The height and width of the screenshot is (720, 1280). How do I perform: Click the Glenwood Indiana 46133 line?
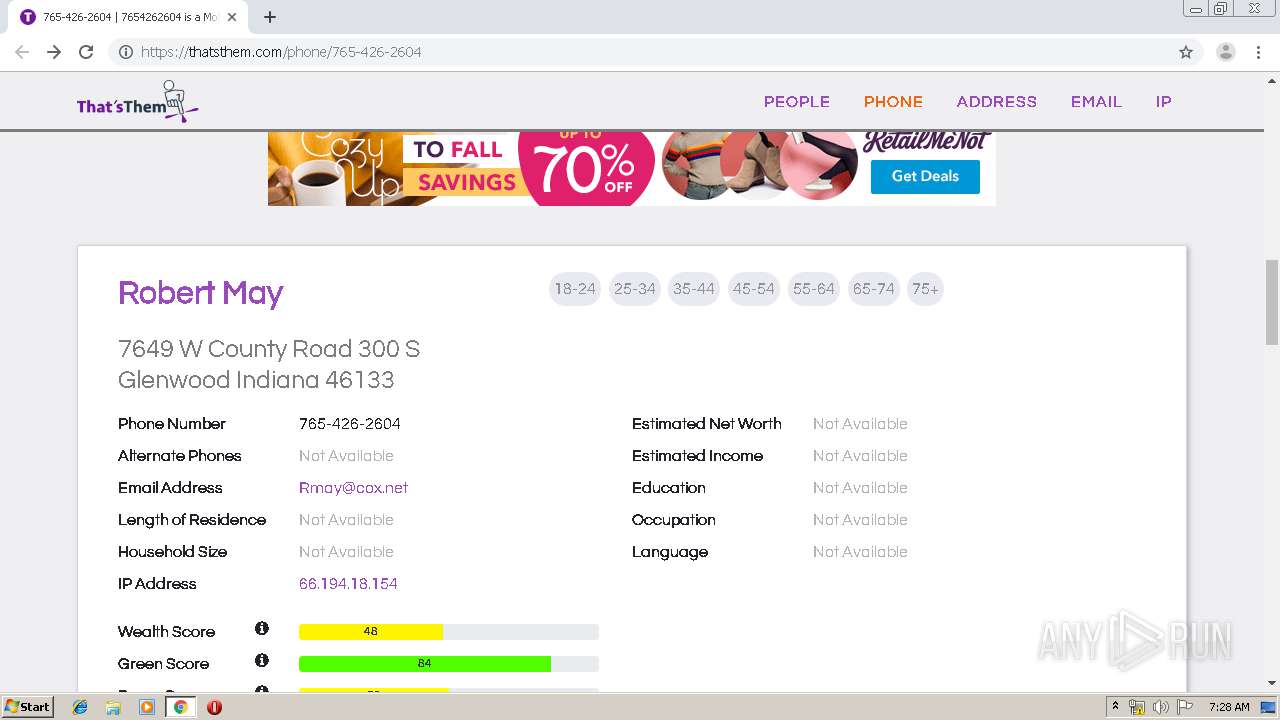pos(256,380)
